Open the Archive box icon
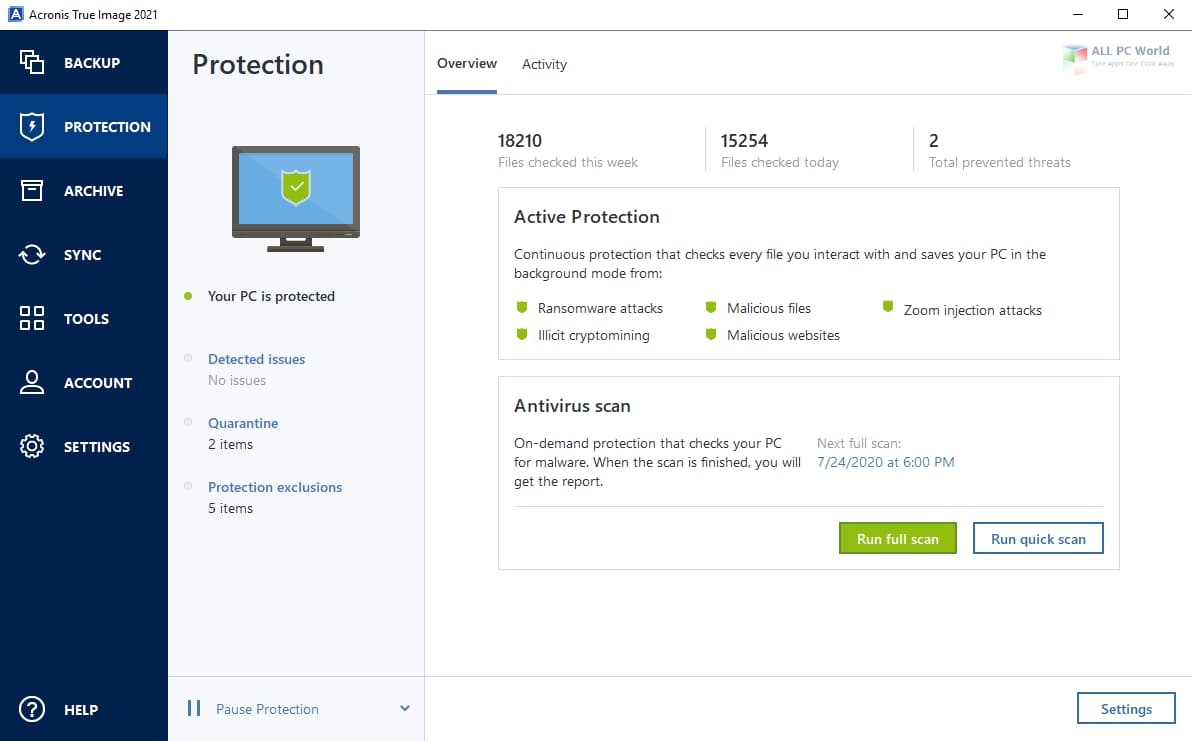Image resolution: width=1192 pixels, height=741 pixels. point(31,190)
